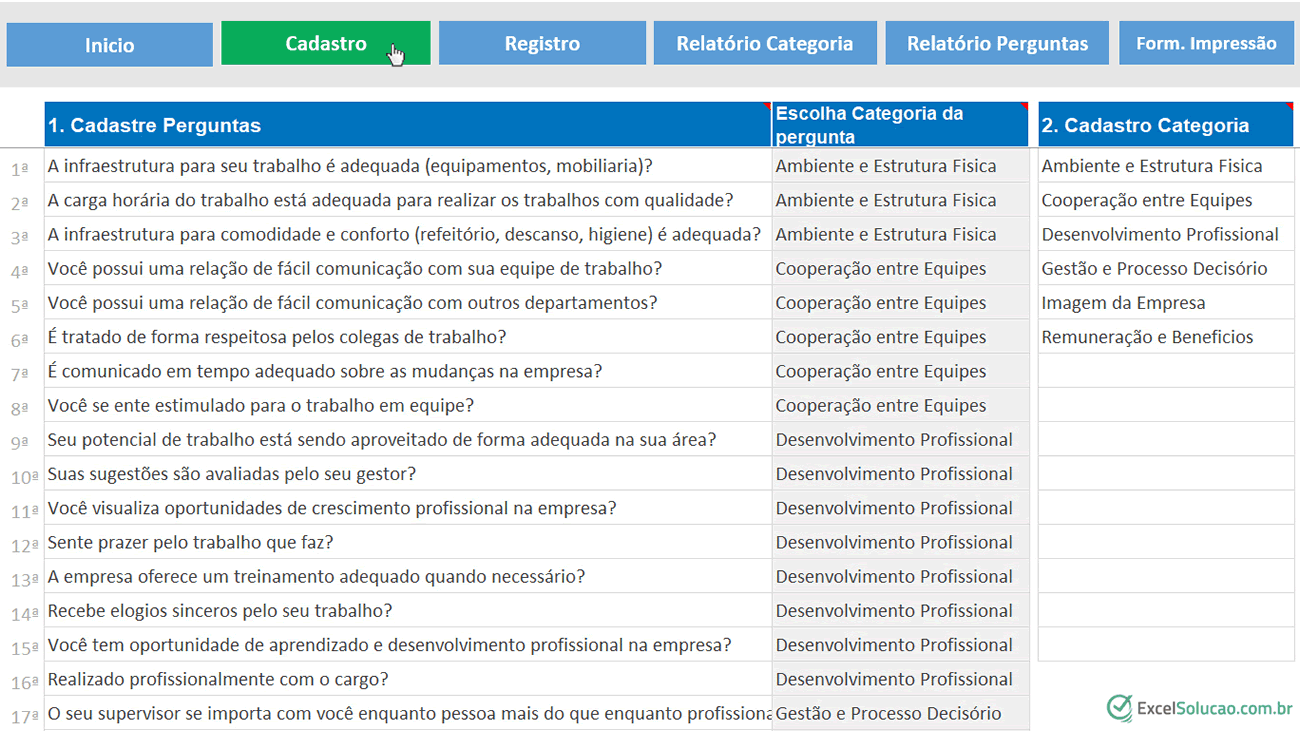
Task: Click the ExcelSolucao green checkmark logo
Action: pos(1120,708)
